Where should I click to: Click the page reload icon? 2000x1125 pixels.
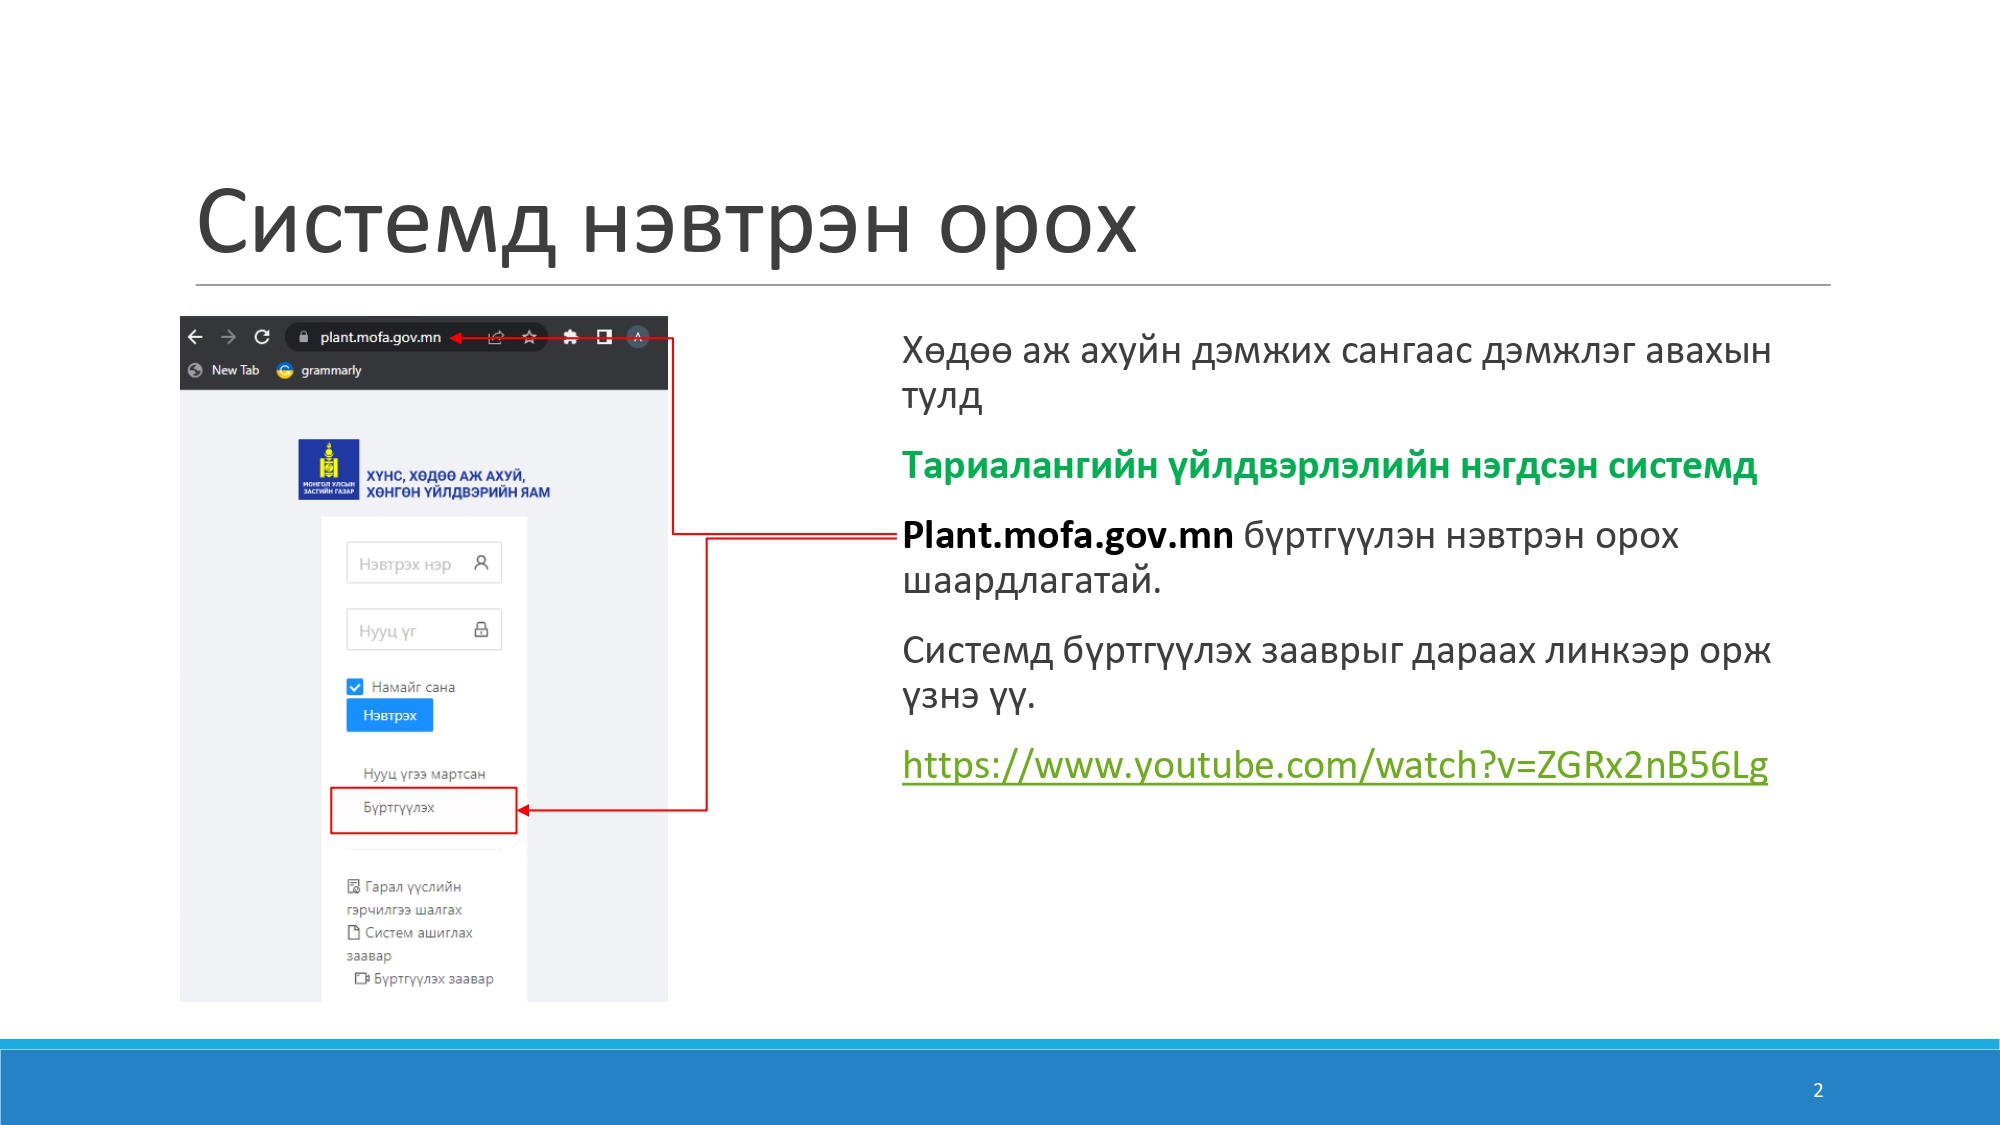pyautogui.click(x=262, y=337)
